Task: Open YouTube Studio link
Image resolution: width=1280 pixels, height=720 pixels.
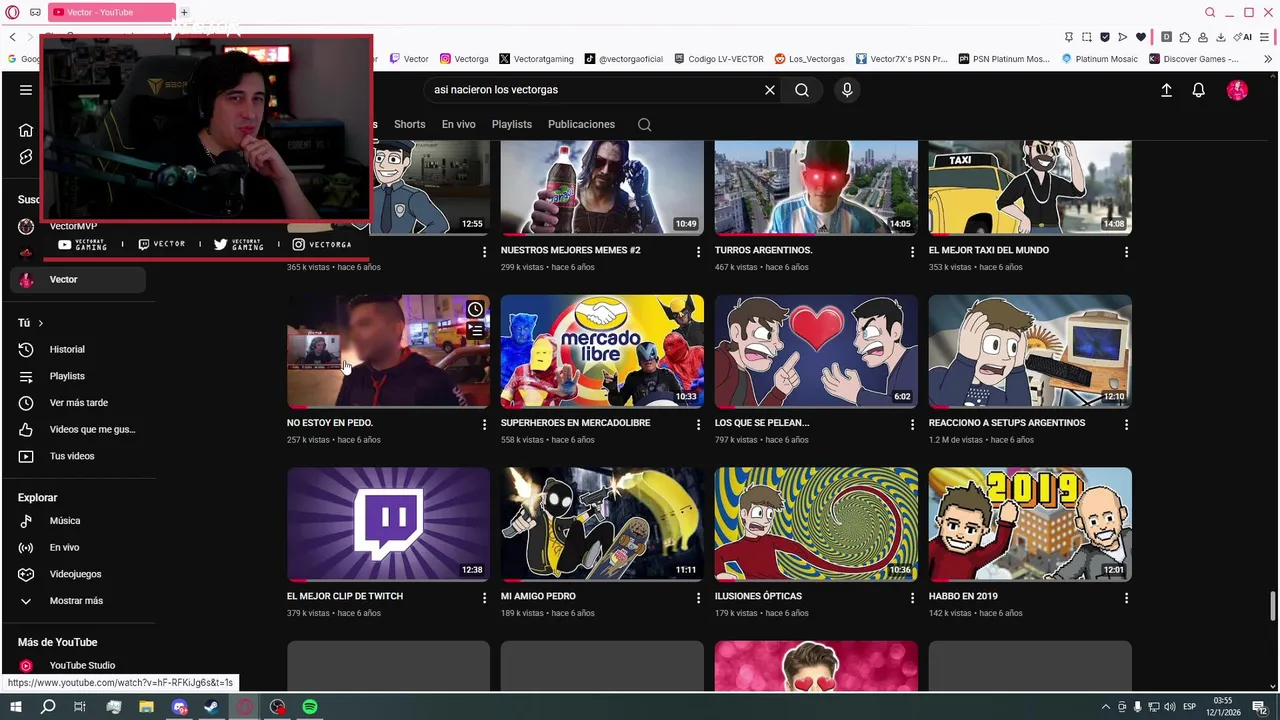Action: point(77,666)
